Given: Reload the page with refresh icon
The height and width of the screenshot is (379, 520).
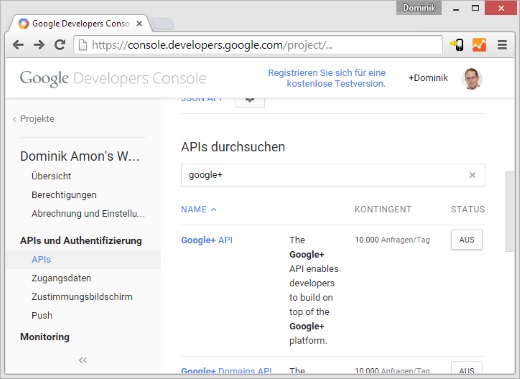Looking at the screenshot, I should pyautogui.click(x=60, y=45).
